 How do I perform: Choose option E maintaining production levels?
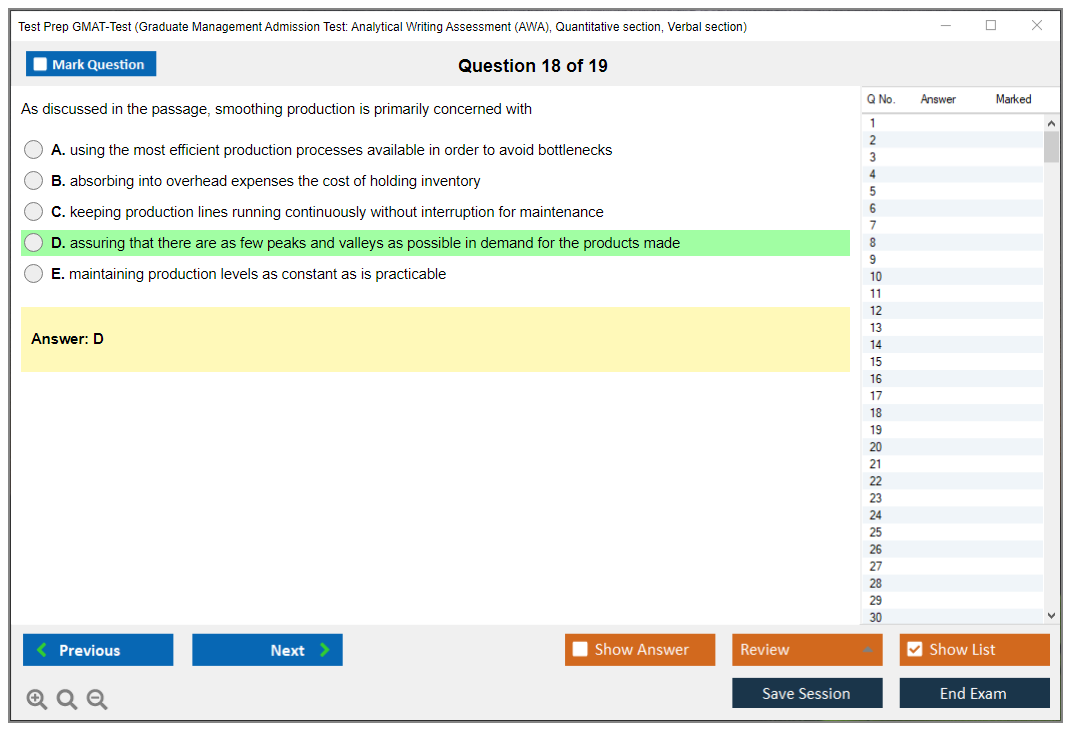point(34,274)
